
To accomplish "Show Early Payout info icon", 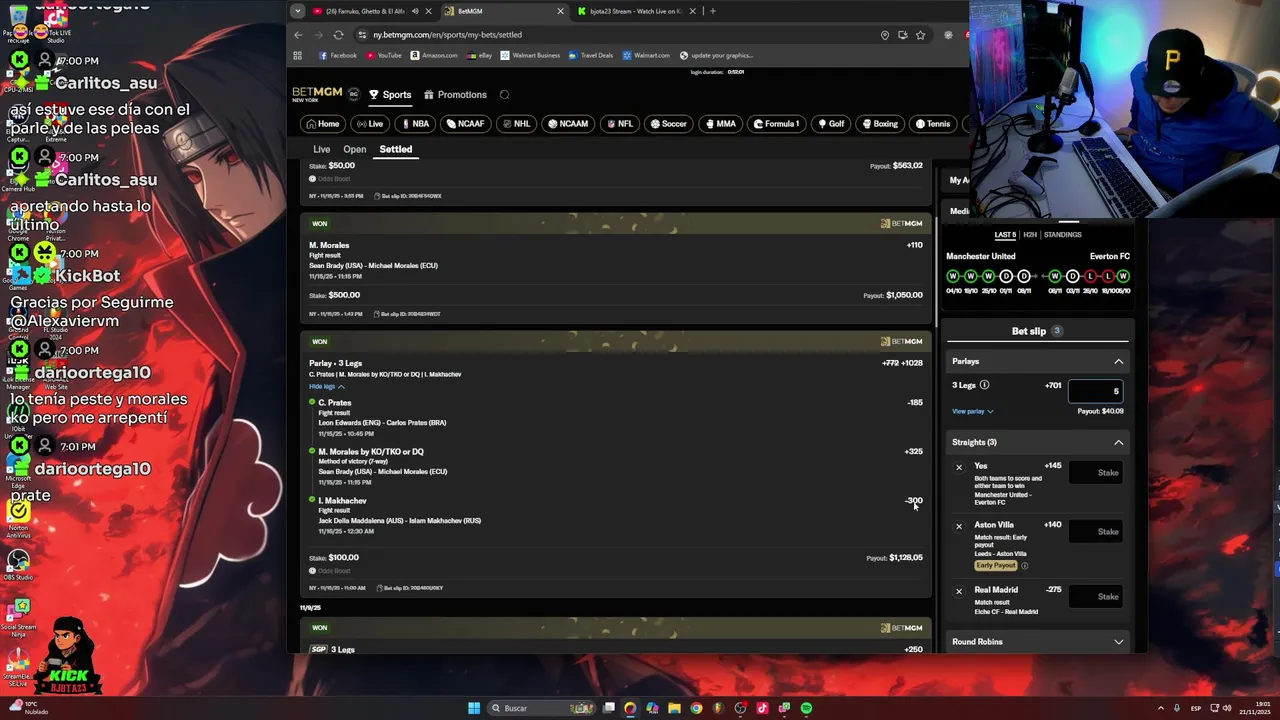I will pos(1024,566).
